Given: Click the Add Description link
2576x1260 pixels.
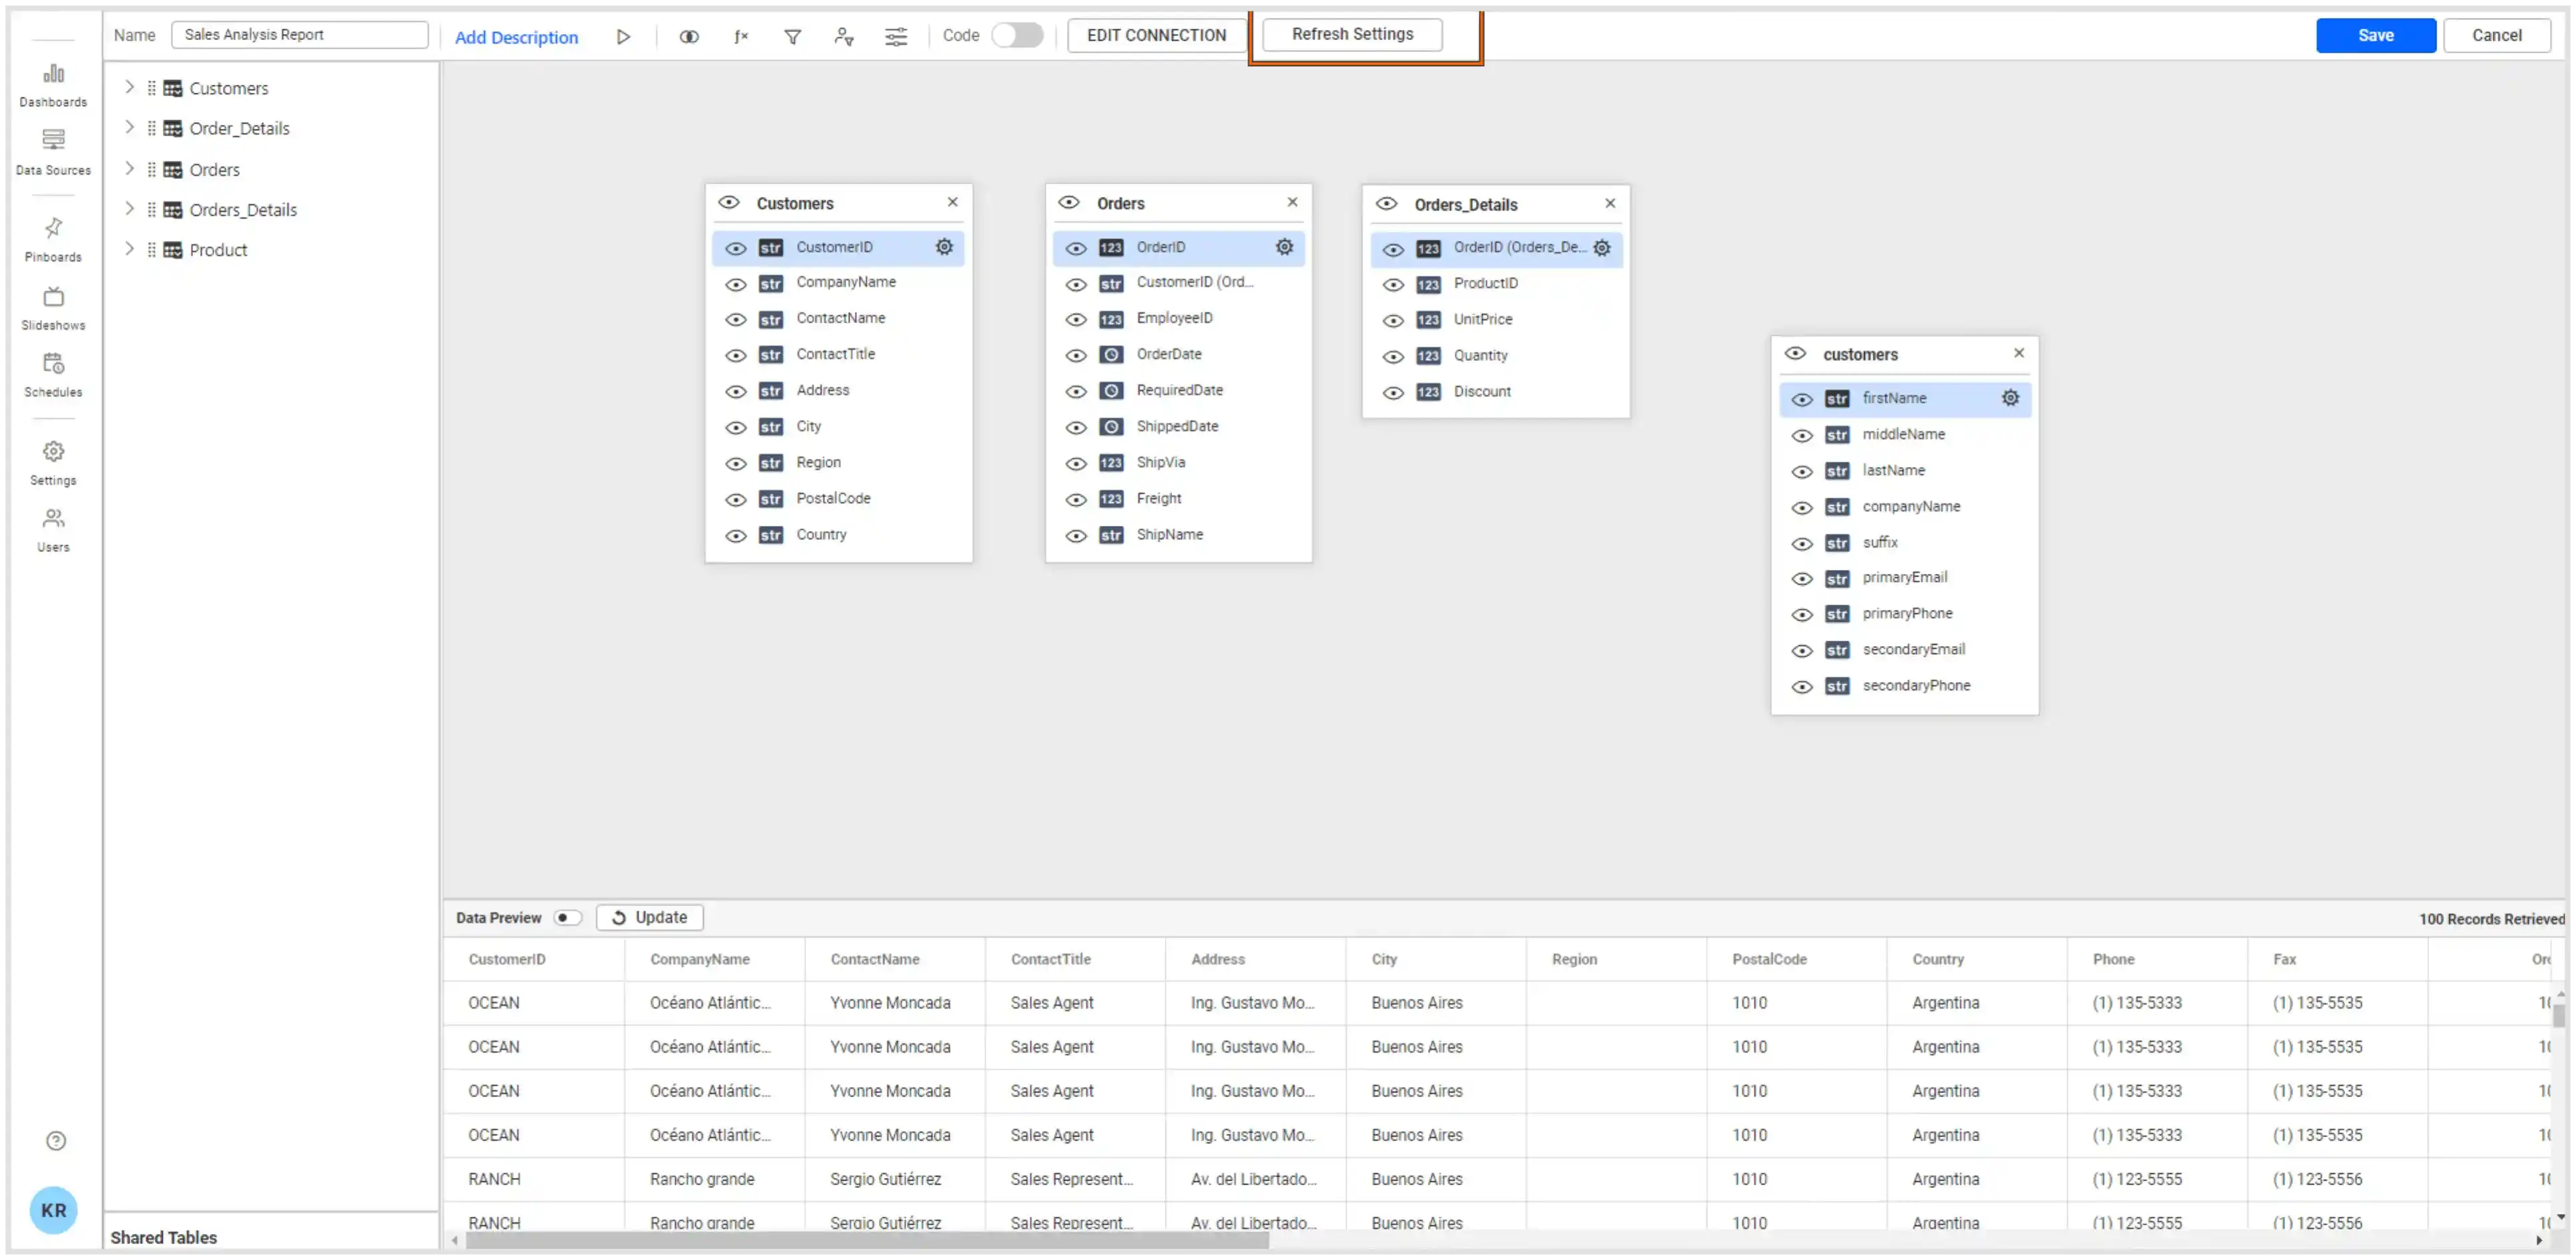Looking at the screenshot, I should click(516, 37).
